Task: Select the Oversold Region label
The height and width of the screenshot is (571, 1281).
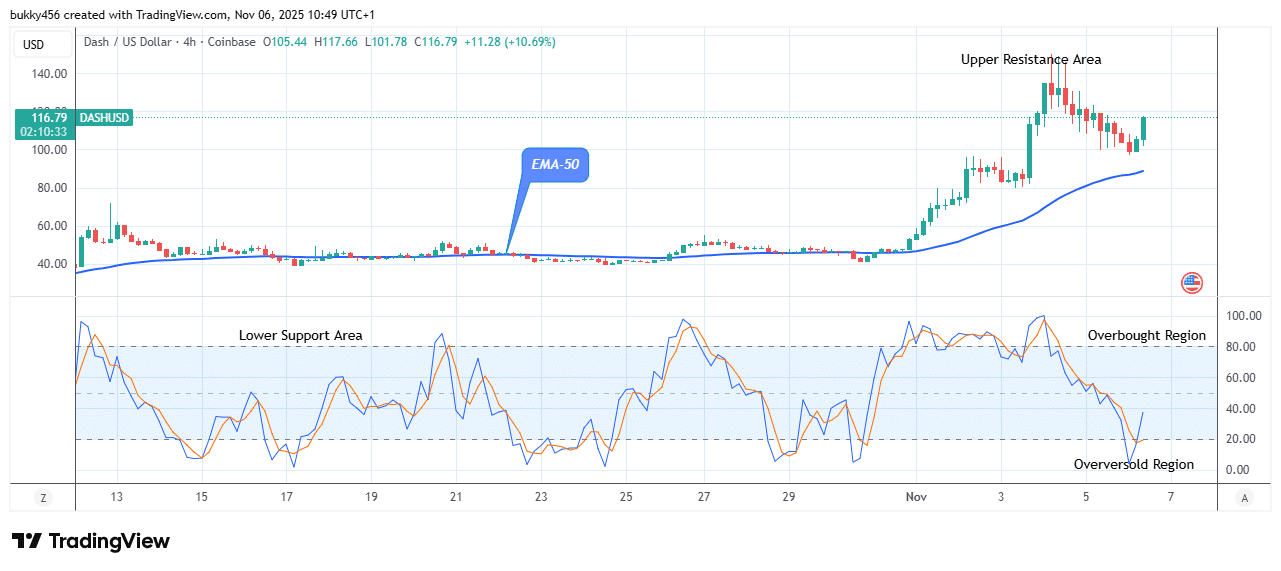Action: click(x=1134, y=465)
